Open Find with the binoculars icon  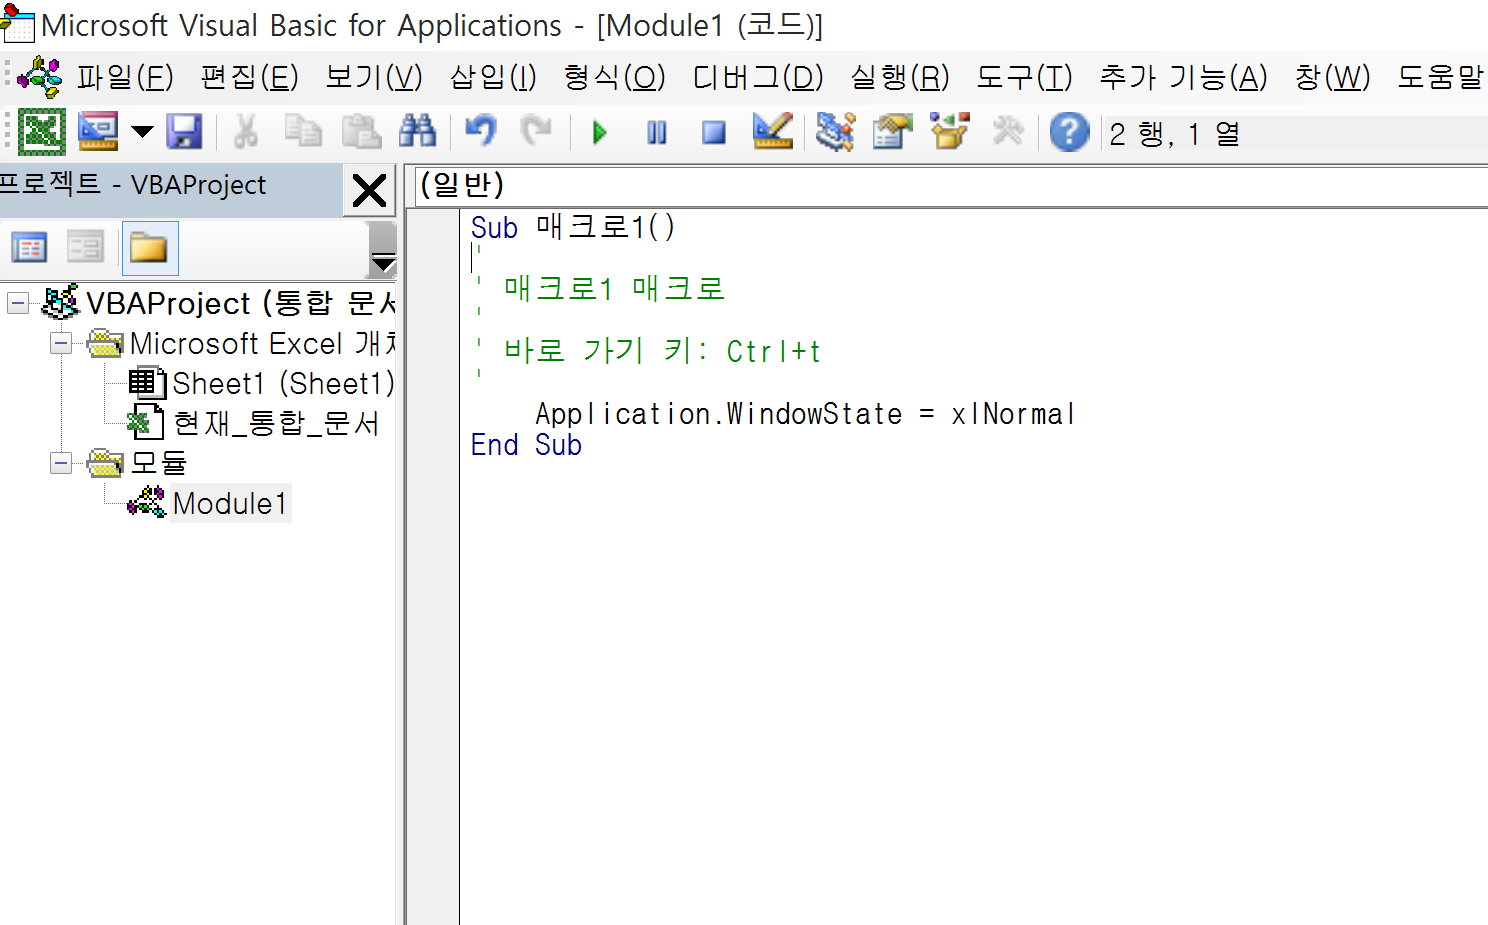(418, 131)
